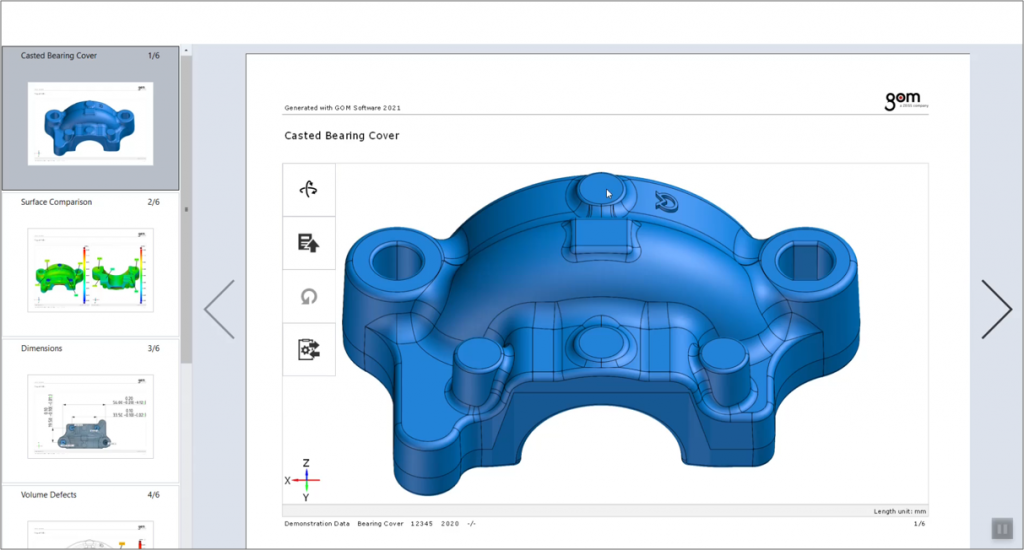This screenshot has height=550, width=1024.
Task: Click the 'Casted Bearing Cover' report heading
Action: pos(342,136)
